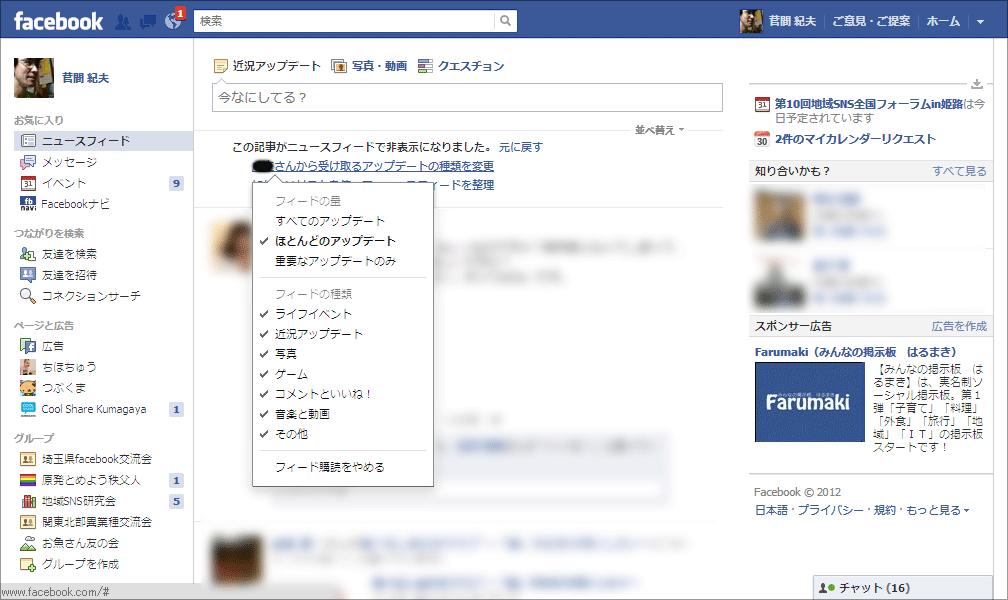Viewport: 1008px width, 600px height.
Task: Click イベント count badge 9
Action: click(176, 183)
